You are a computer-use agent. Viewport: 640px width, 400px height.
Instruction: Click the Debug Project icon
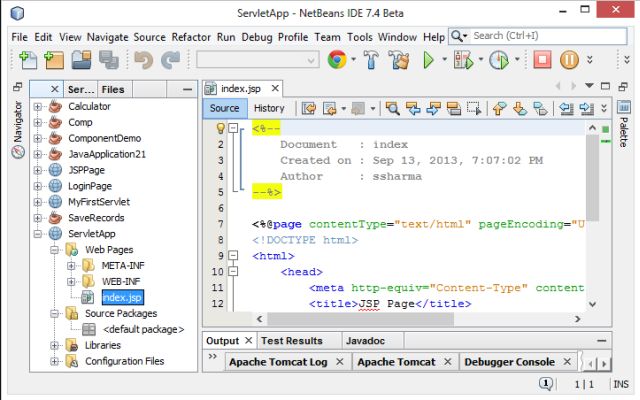coord(464,60)
